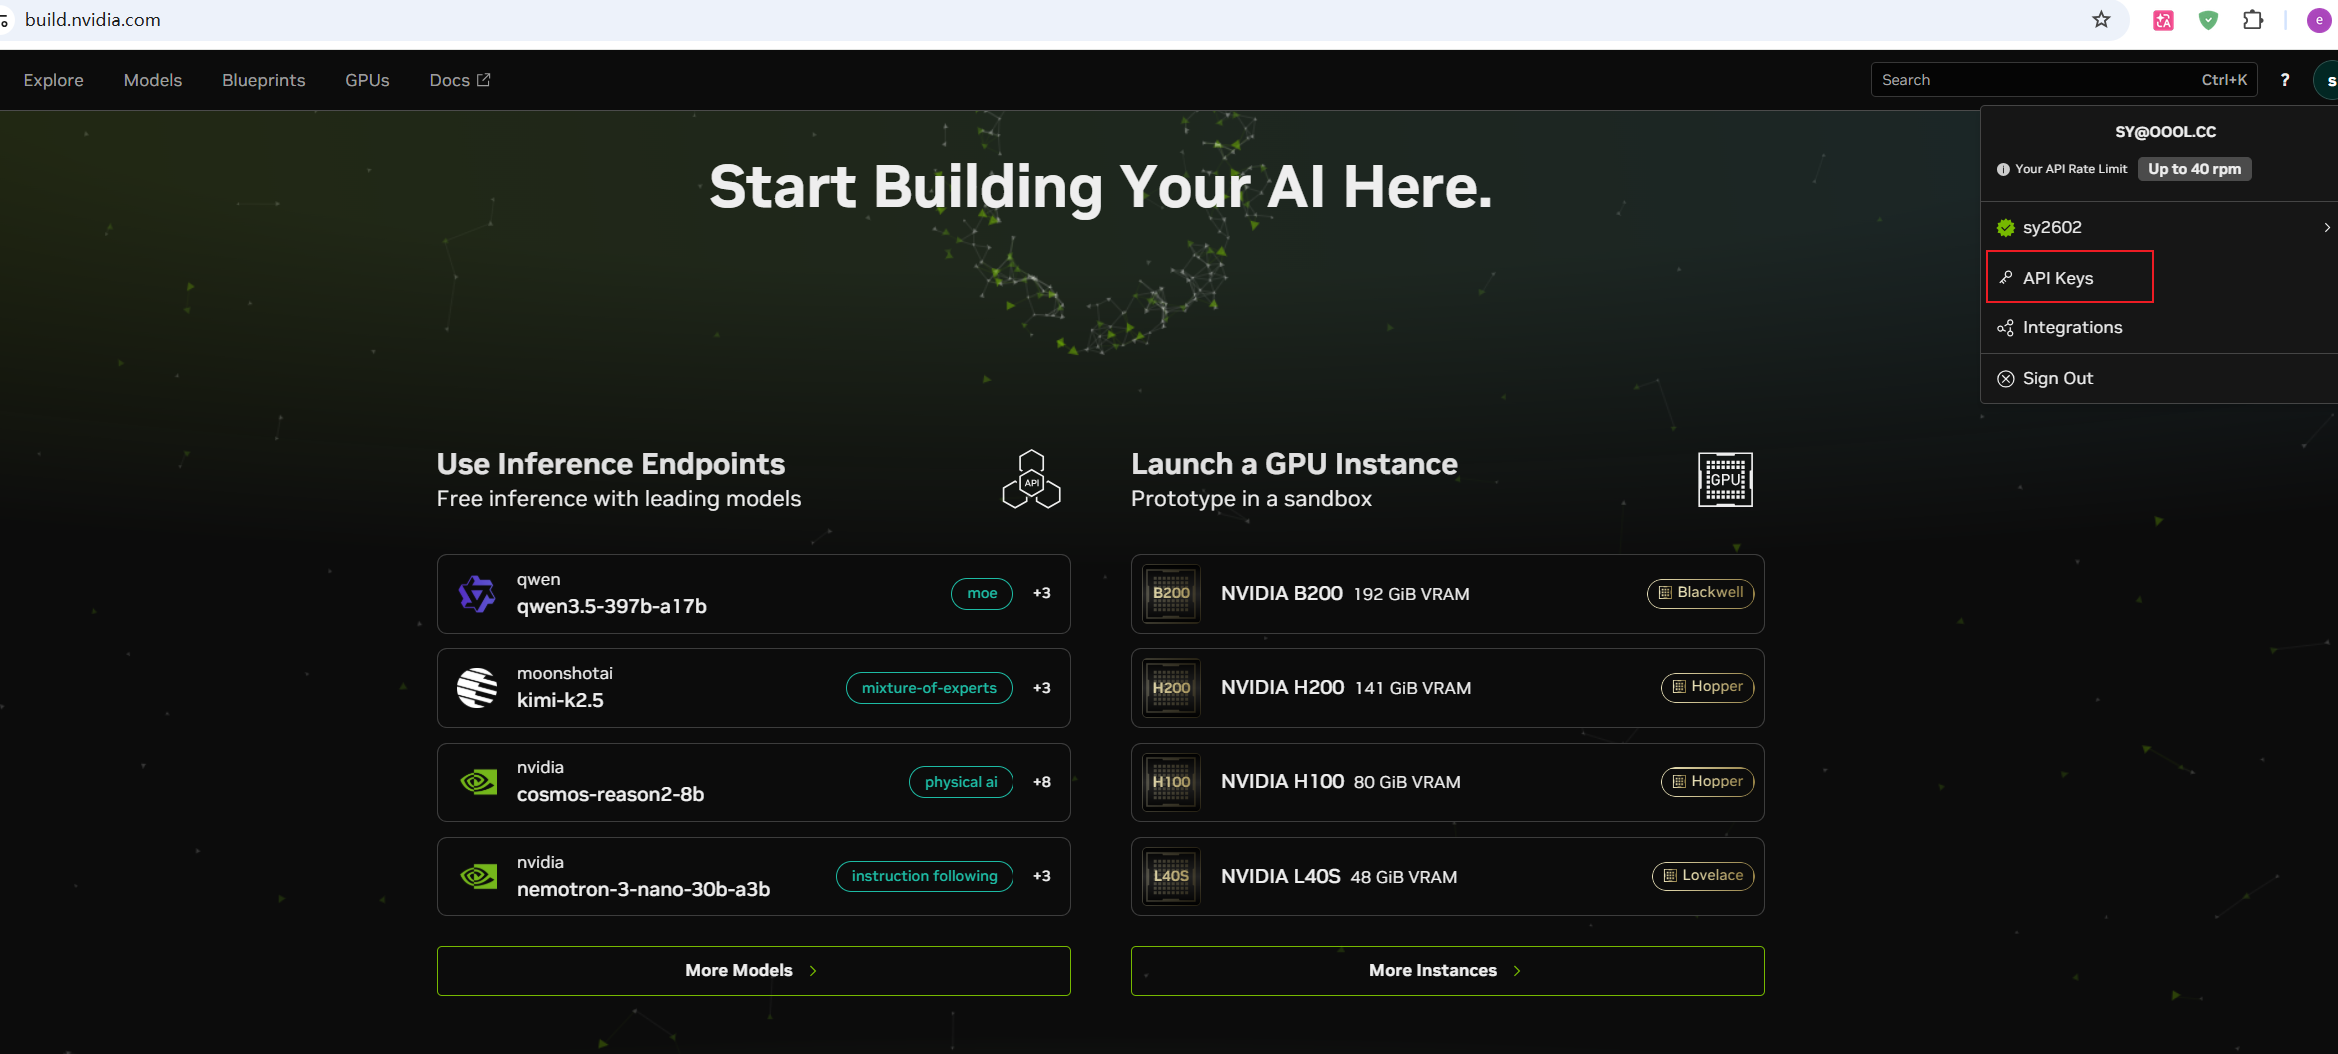The width and height of the screenshot is (2338, 1054).
Task: Click the bookmark star icon in address bar
Action: click(x=2101, y=20)
